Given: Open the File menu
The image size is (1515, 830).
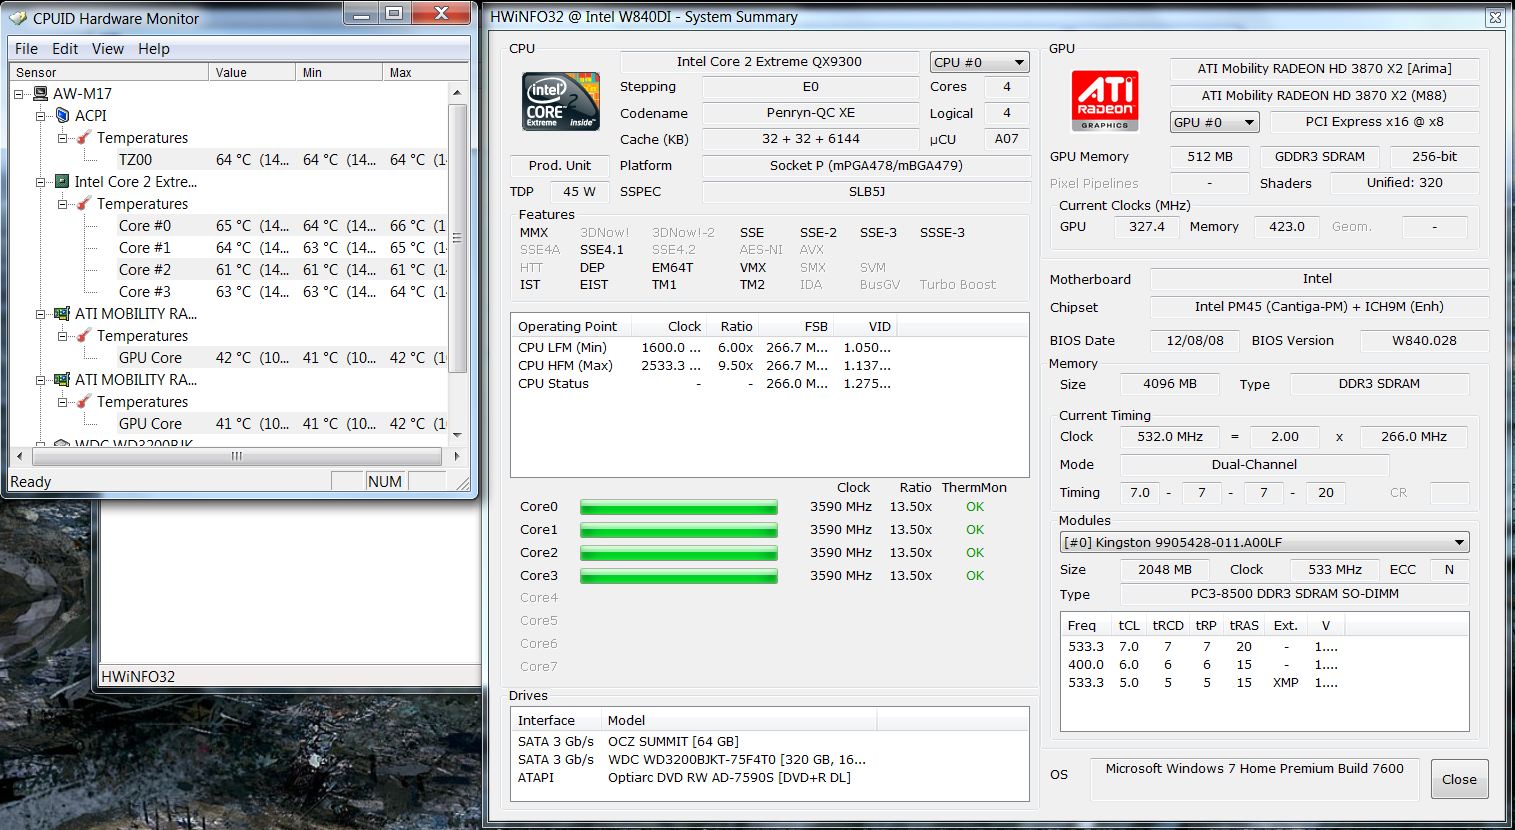Looking at the screenshot, I should coord(27,49).
